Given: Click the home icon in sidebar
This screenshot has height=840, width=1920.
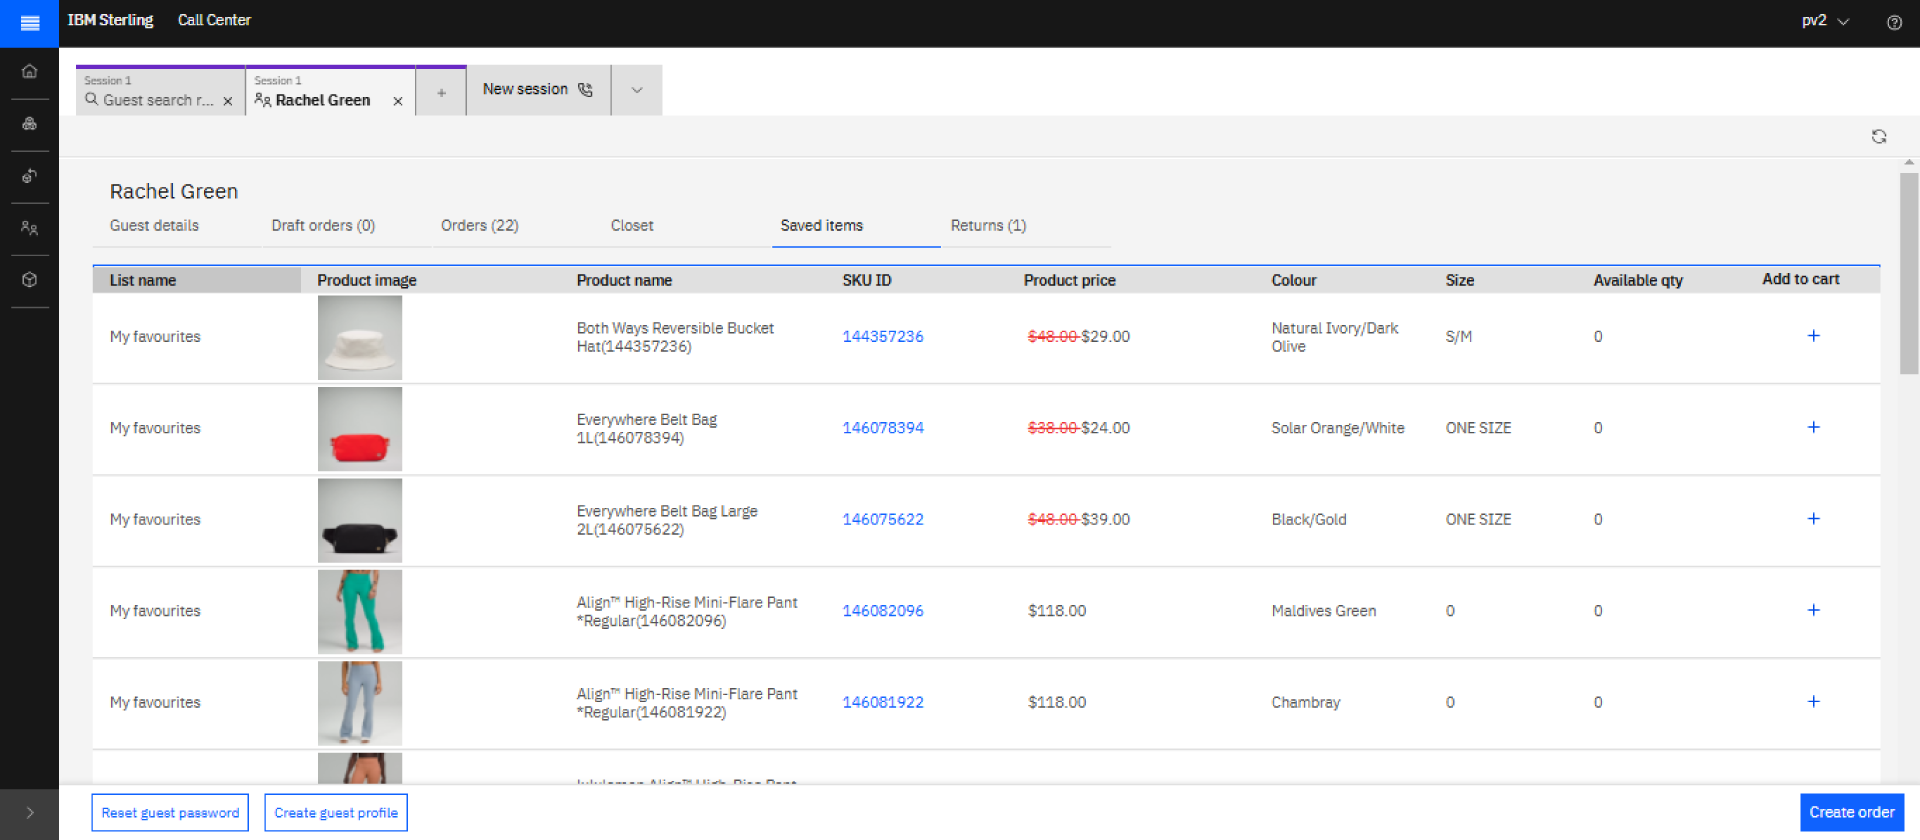Looking at the screenshot, I should 29,71.
